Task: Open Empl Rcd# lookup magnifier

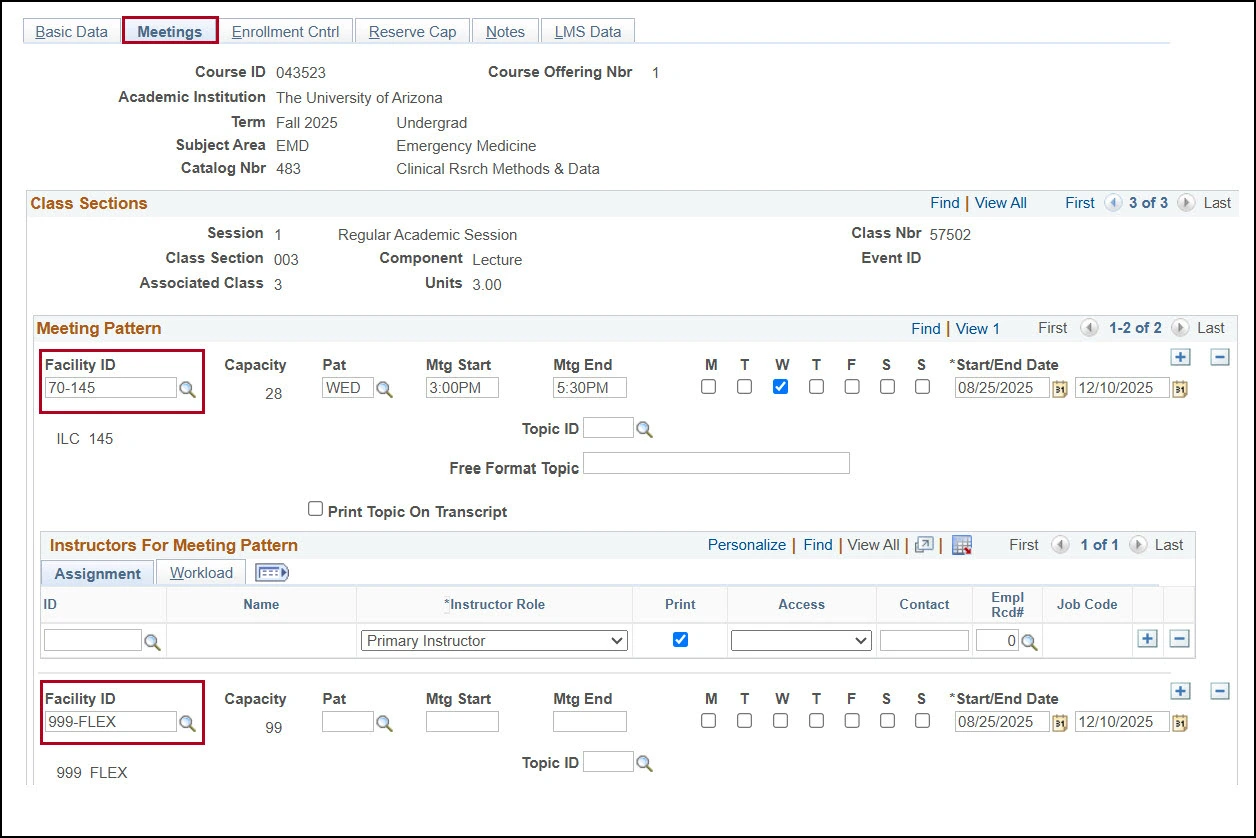Action: (x=1029, y=642)
